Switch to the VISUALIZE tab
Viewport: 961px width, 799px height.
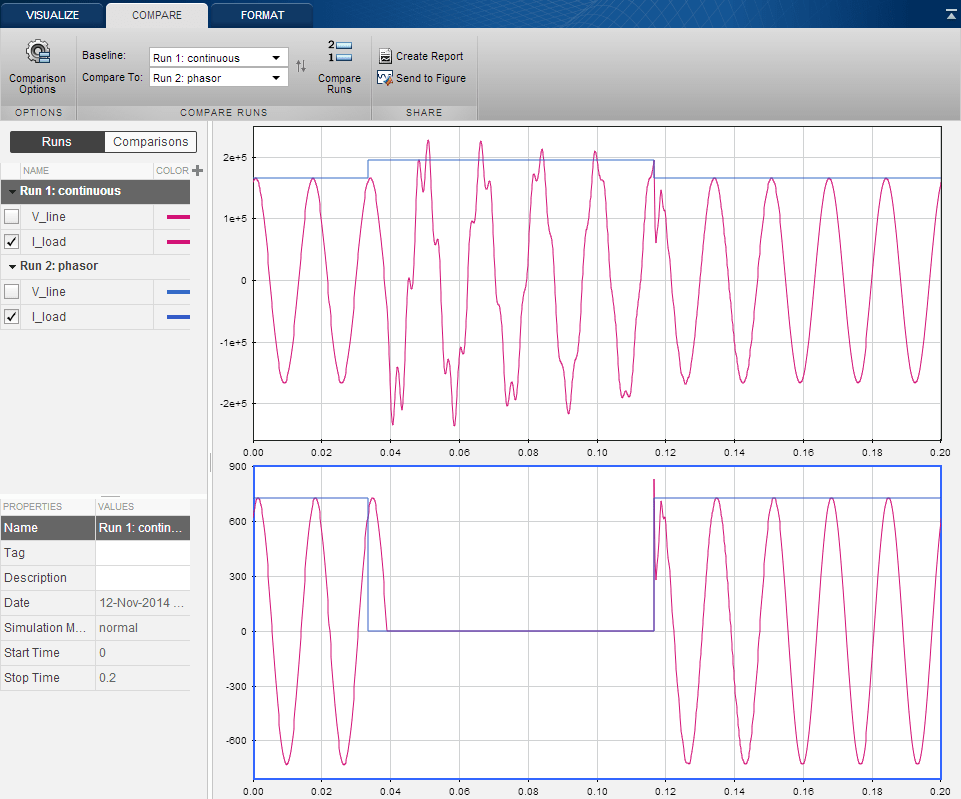(52, 15)
